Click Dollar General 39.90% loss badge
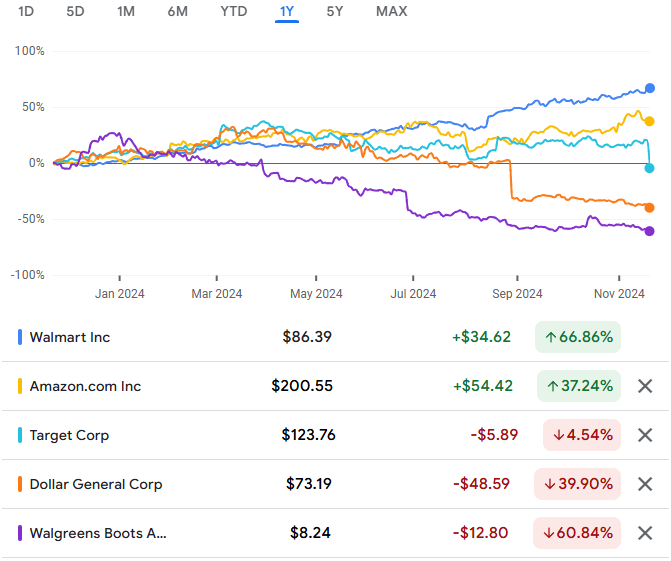The height and width of the screenshot is (561, 671). tap(577, 484)
